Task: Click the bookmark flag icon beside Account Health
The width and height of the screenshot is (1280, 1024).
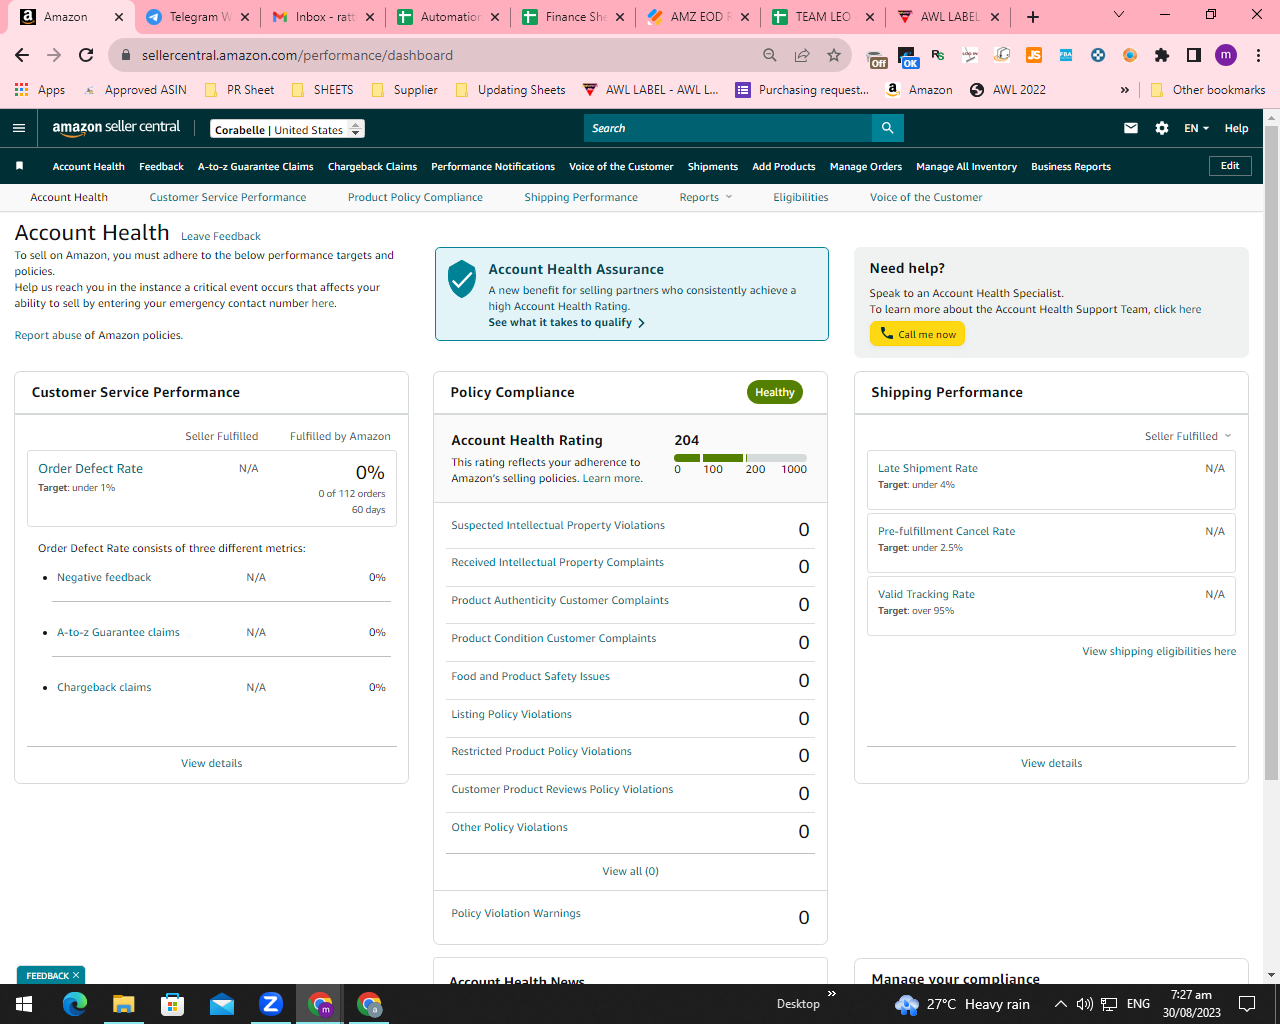Action: (19, 166)
